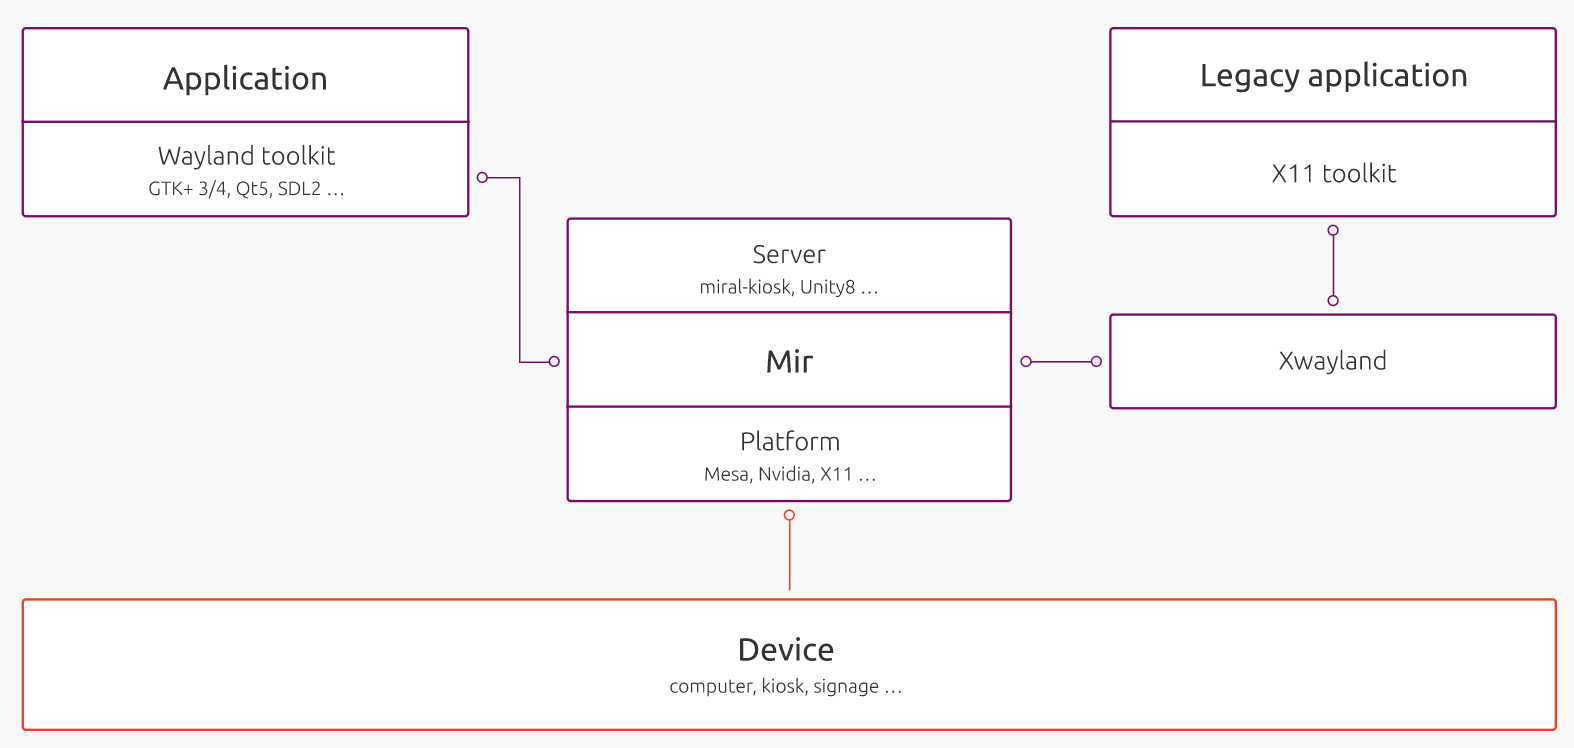This screenshot has height=748, width=1574.
Task: Select the "Server" label
Action: click(789, 254)
